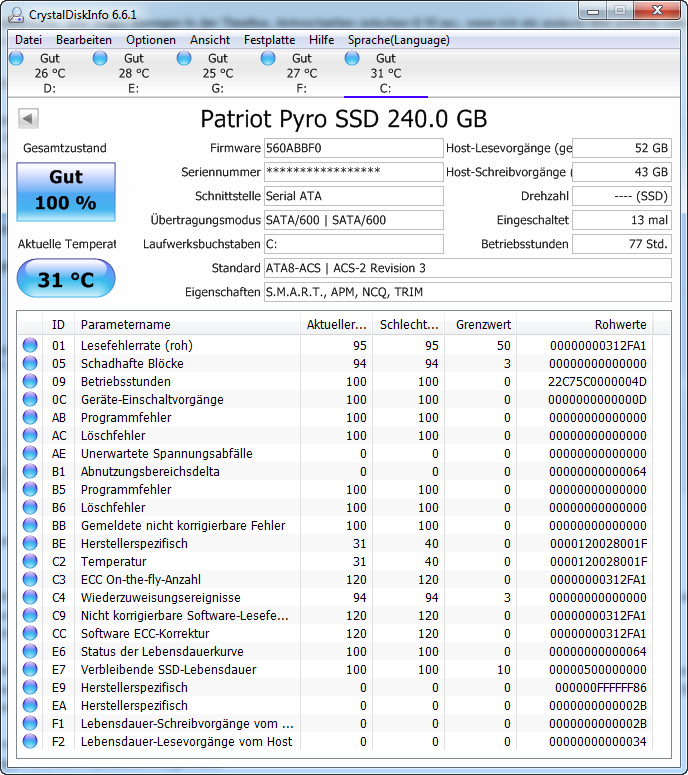Select drive E: status orb

click(x=100, y=59)
